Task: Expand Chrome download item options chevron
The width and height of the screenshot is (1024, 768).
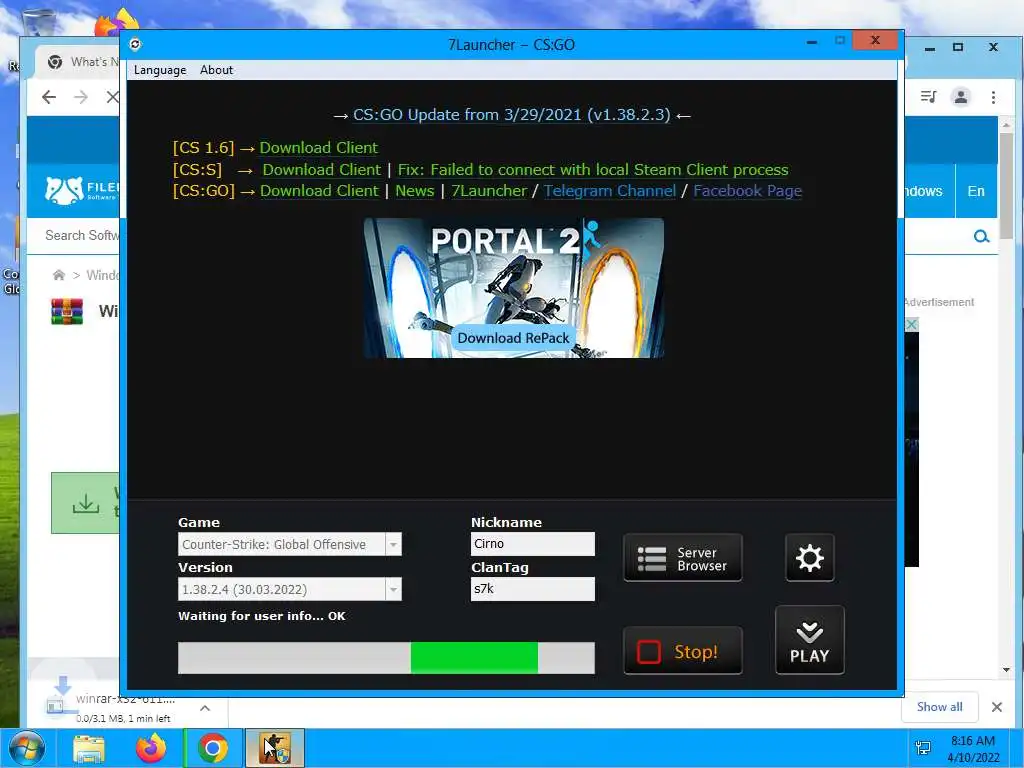Action: (205, 708)
